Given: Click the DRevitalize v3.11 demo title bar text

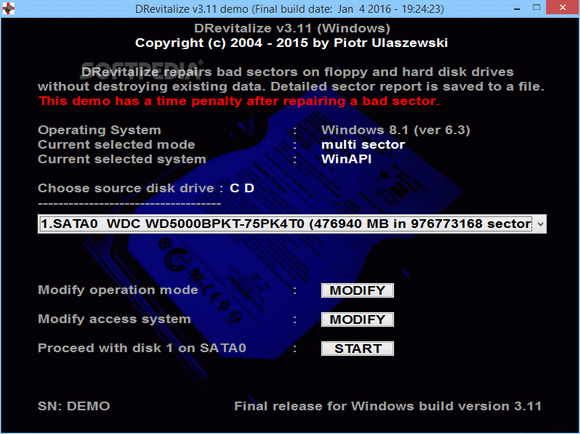Looking at the screenshot, I should [x=289, y=9].
